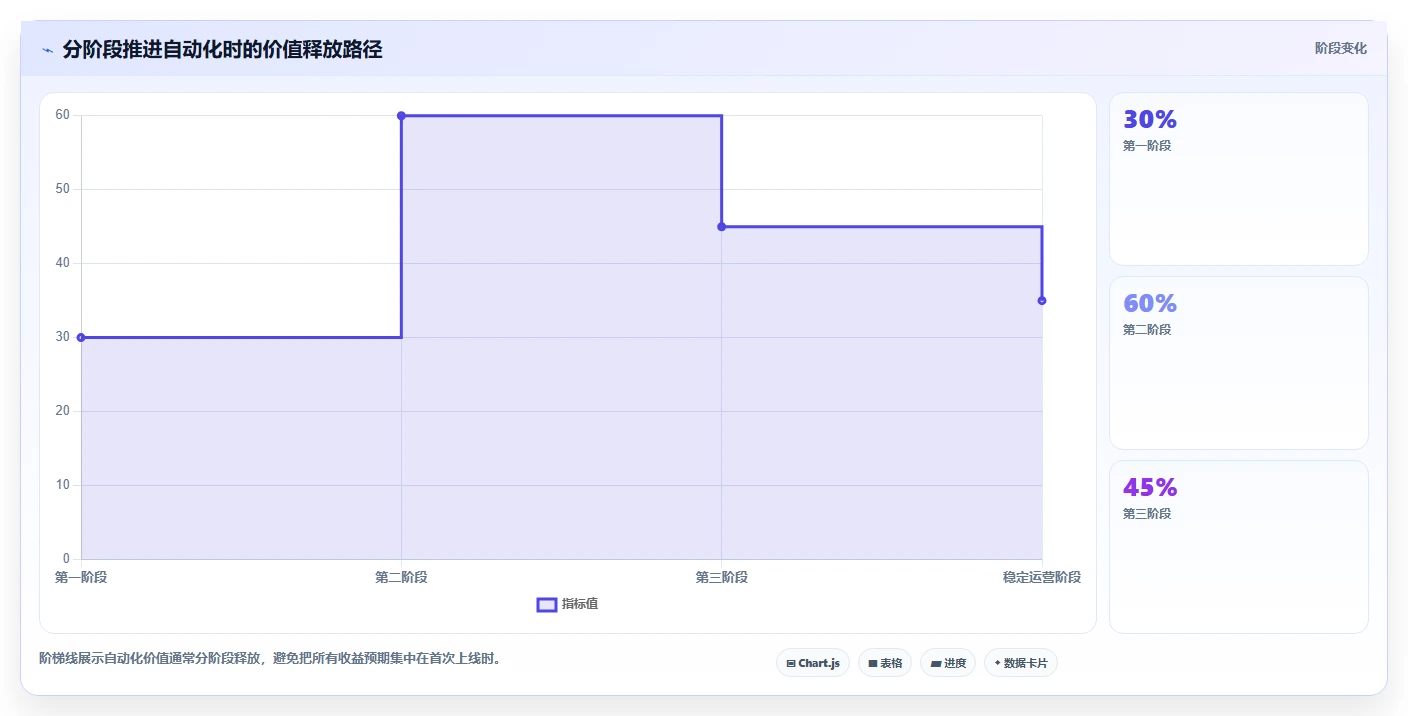Click the data point at 第一阶段 value 30
Screen dimensions: 1408x716
[x=81, y=337]
